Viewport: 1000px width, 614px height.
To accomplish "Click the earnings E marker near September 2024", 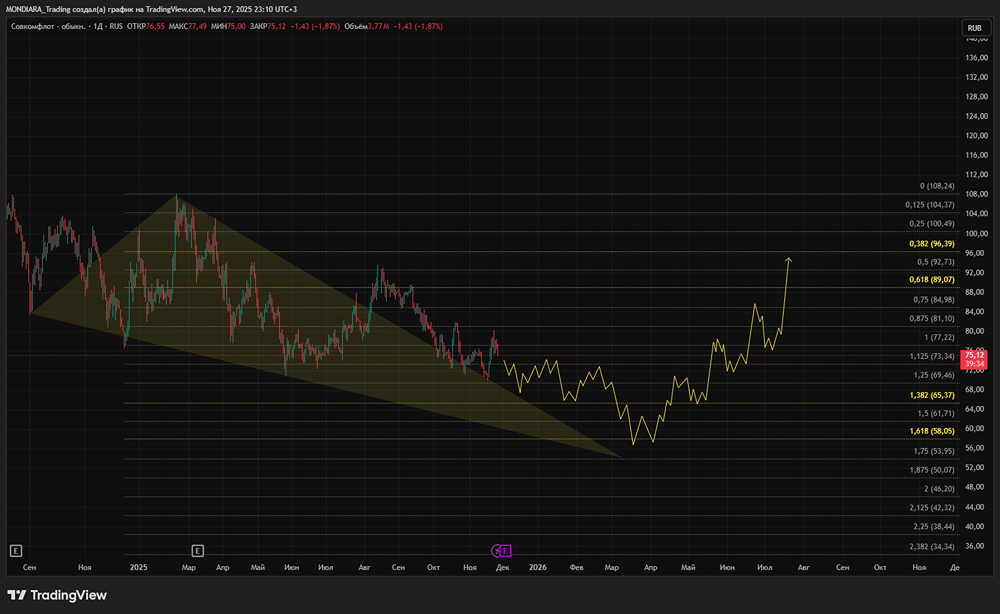I will tap(15, 550).
